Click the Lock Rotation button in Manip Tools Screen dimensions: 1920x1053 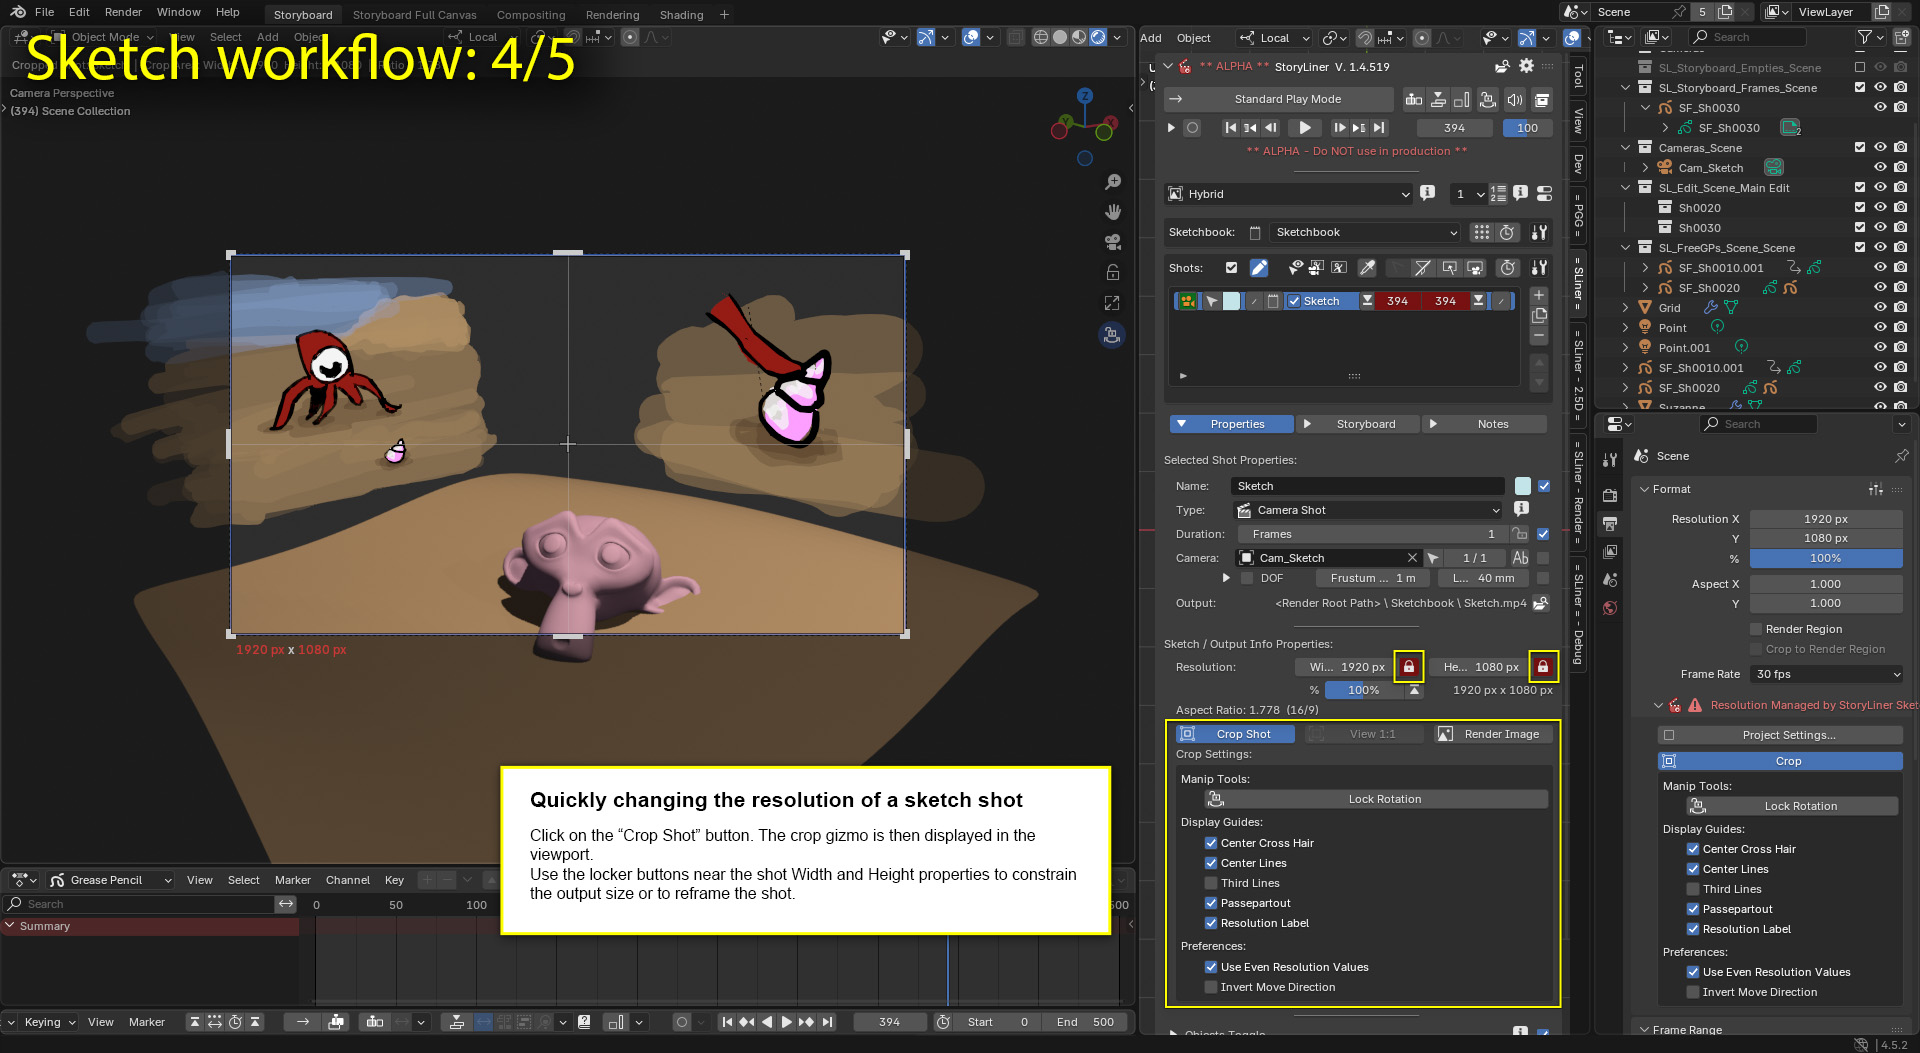pyautogui.click(x=1384, y=799)
